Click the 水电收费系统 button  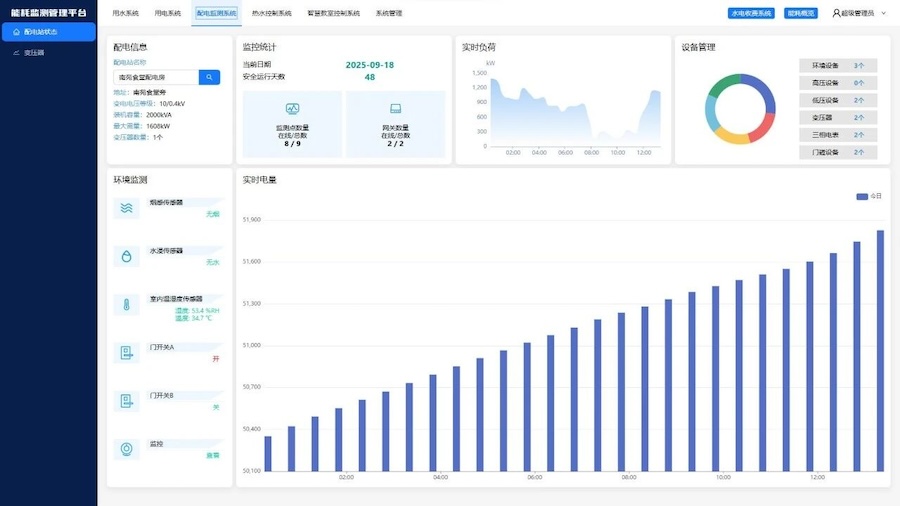click(750, 13)
